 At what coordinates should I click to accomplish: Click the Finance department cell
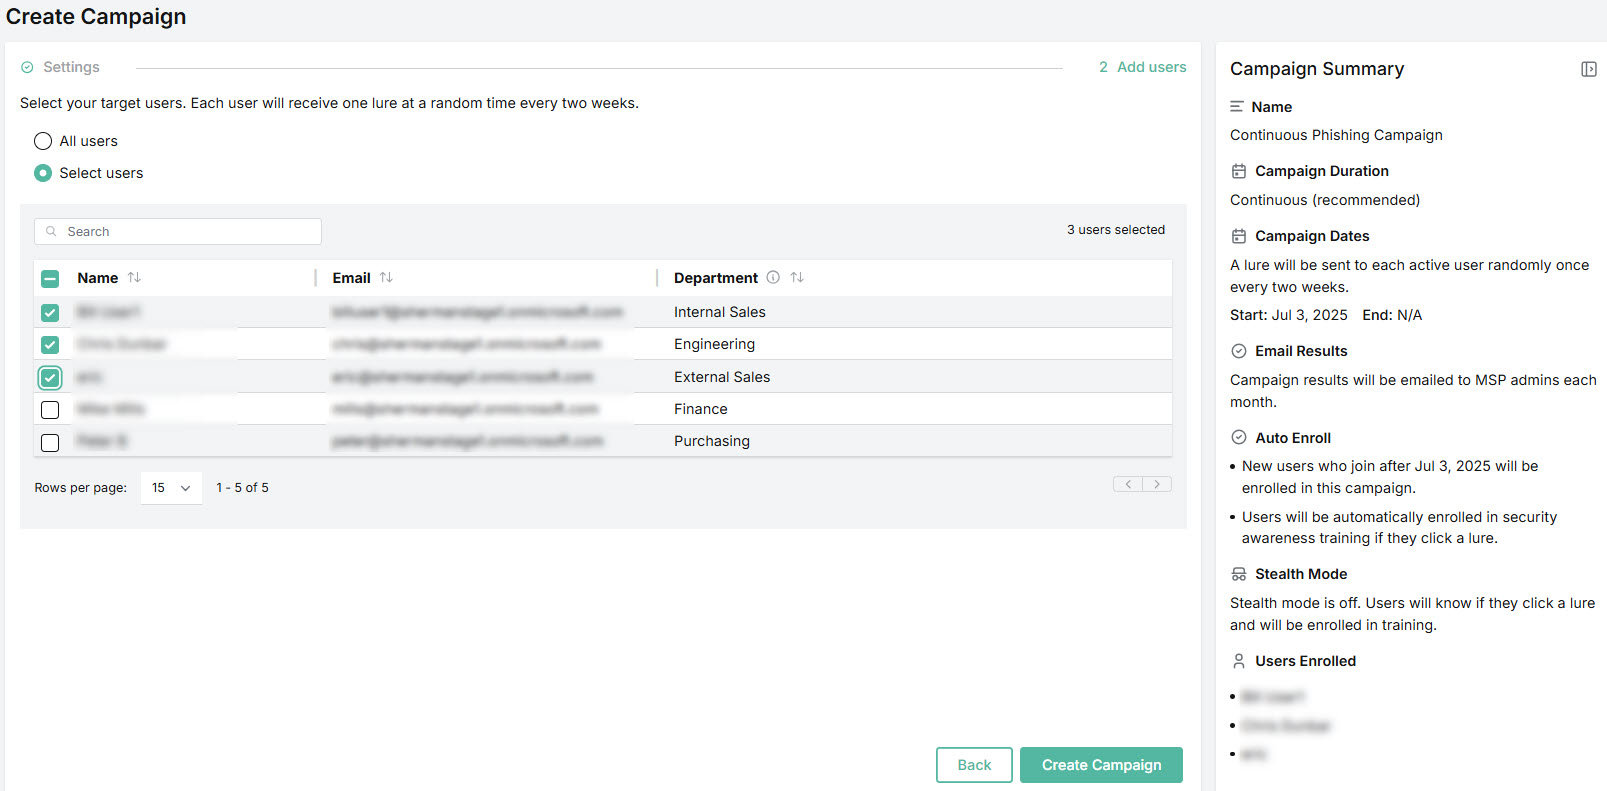tap(701, 409)
